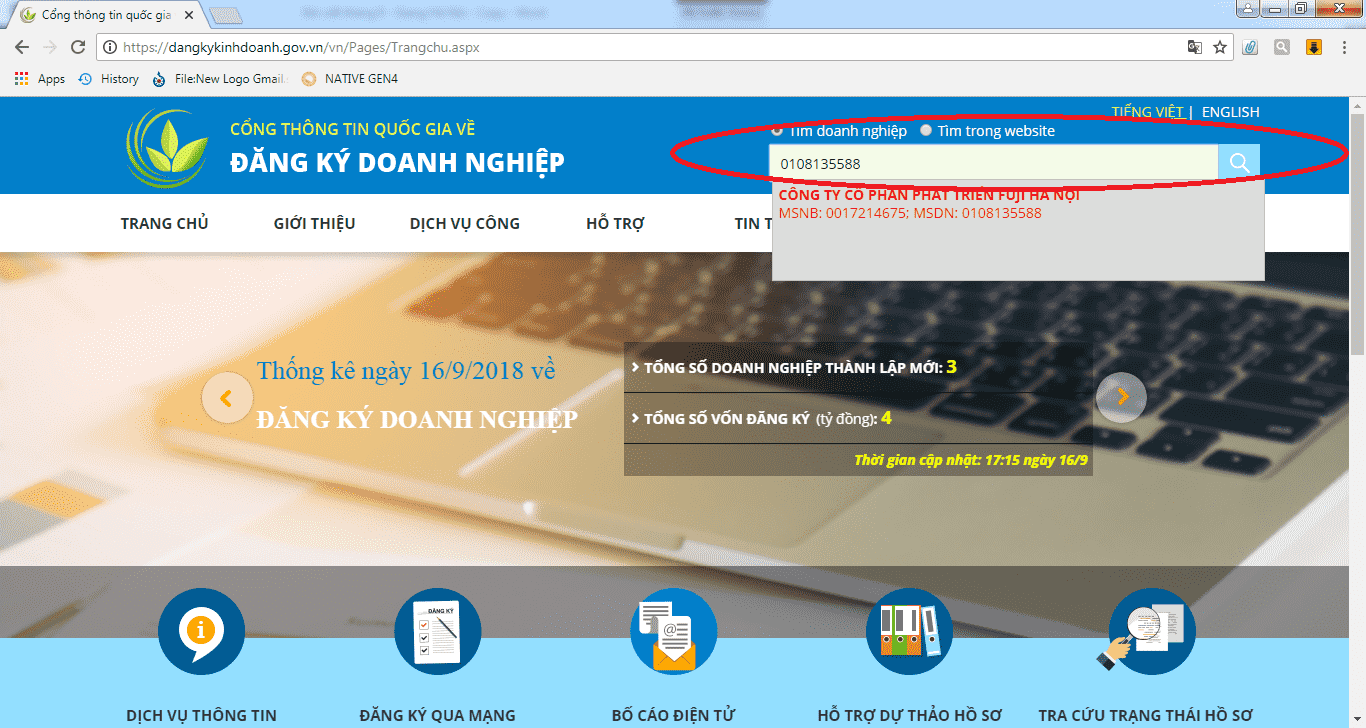
Task: Select the 'Tìm trong website' radio option
Action: pos(926,131)
